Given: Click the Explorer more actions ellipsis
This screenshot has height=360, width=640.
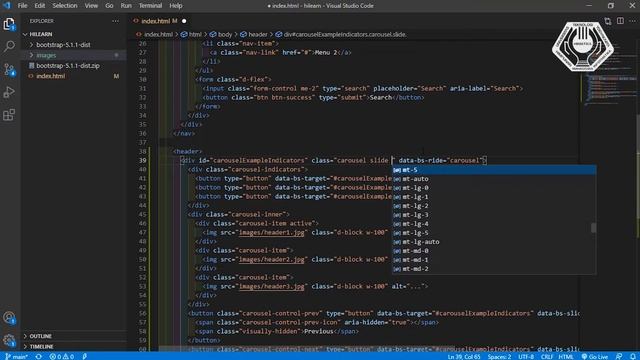Looking at the screenshot, I should [116, 21].
